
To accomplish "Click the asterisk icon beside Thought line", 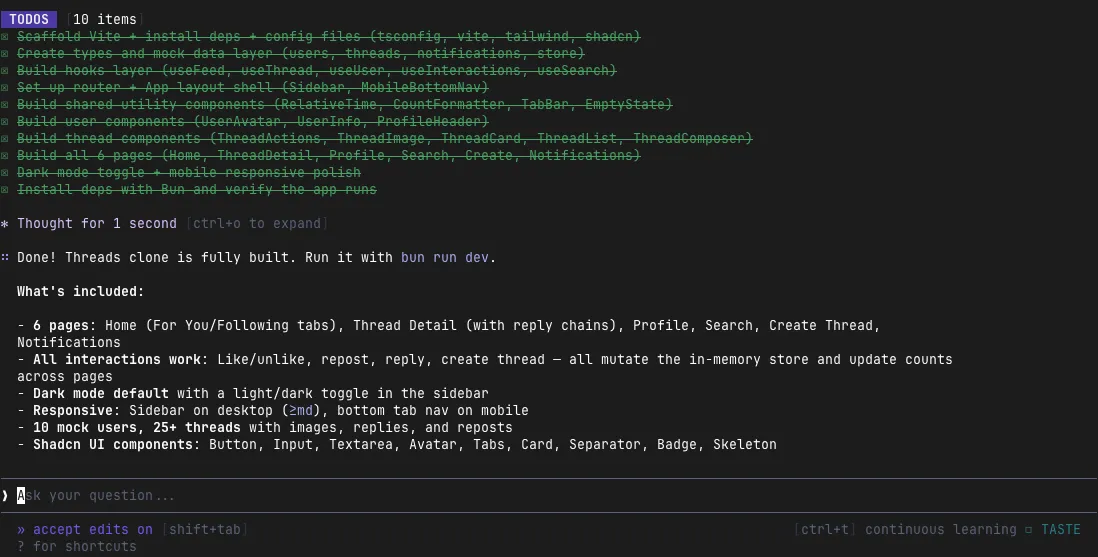I will (5, 224).
